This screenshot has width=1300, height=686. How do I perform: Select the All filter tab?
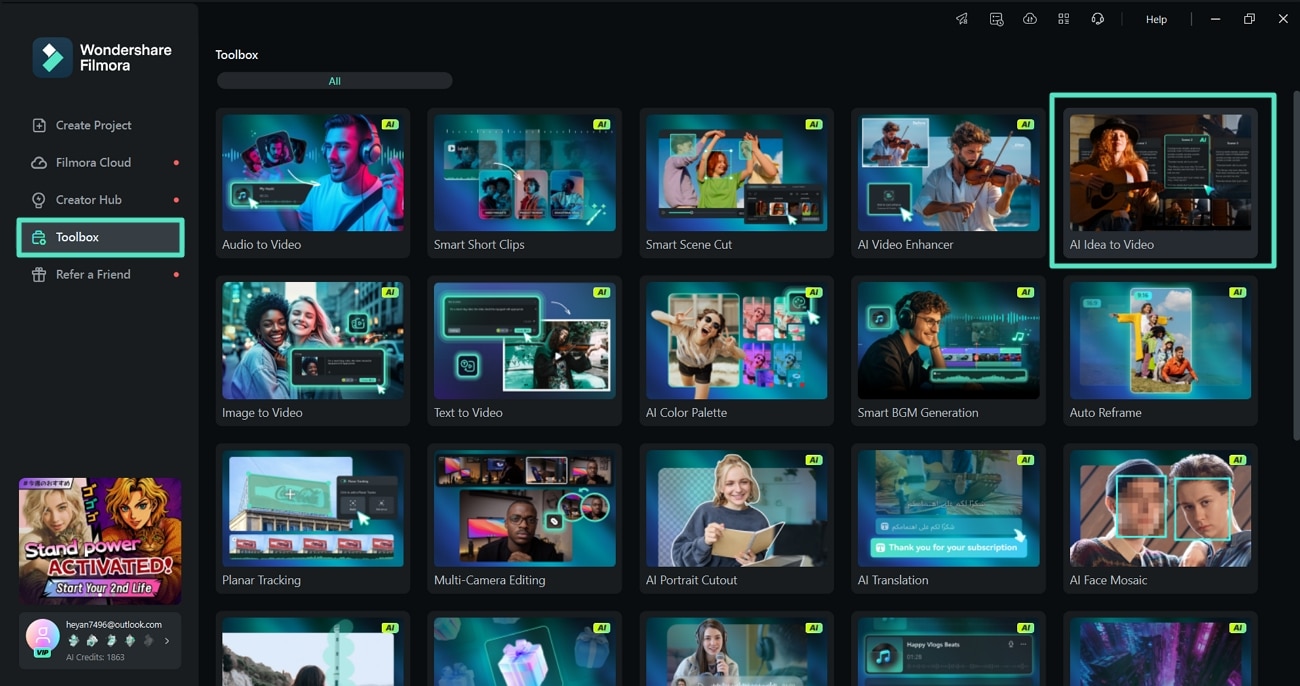[x=334, y=81]
